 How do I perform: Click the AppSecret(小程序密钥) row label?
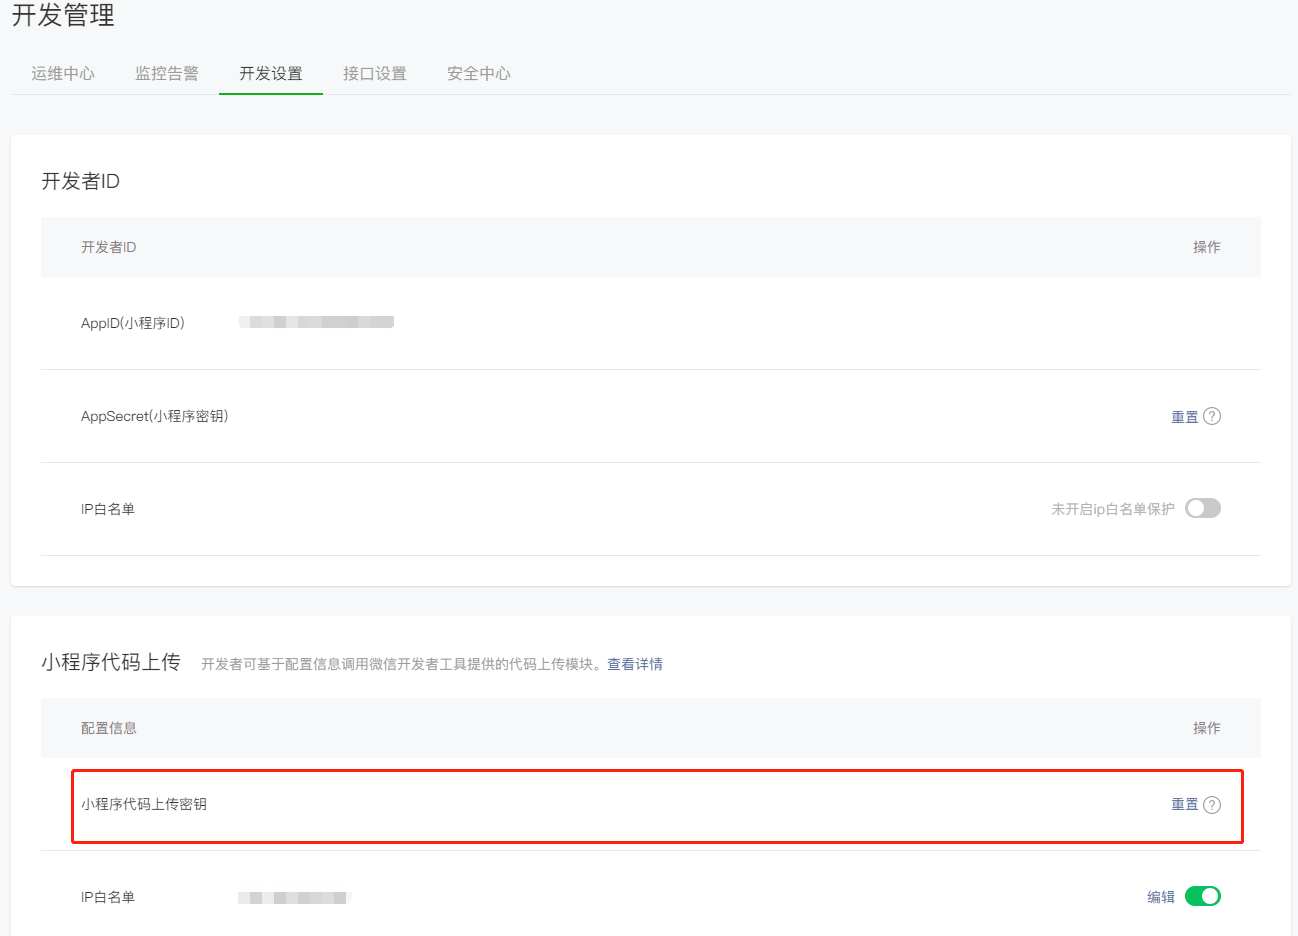point(154,416)
